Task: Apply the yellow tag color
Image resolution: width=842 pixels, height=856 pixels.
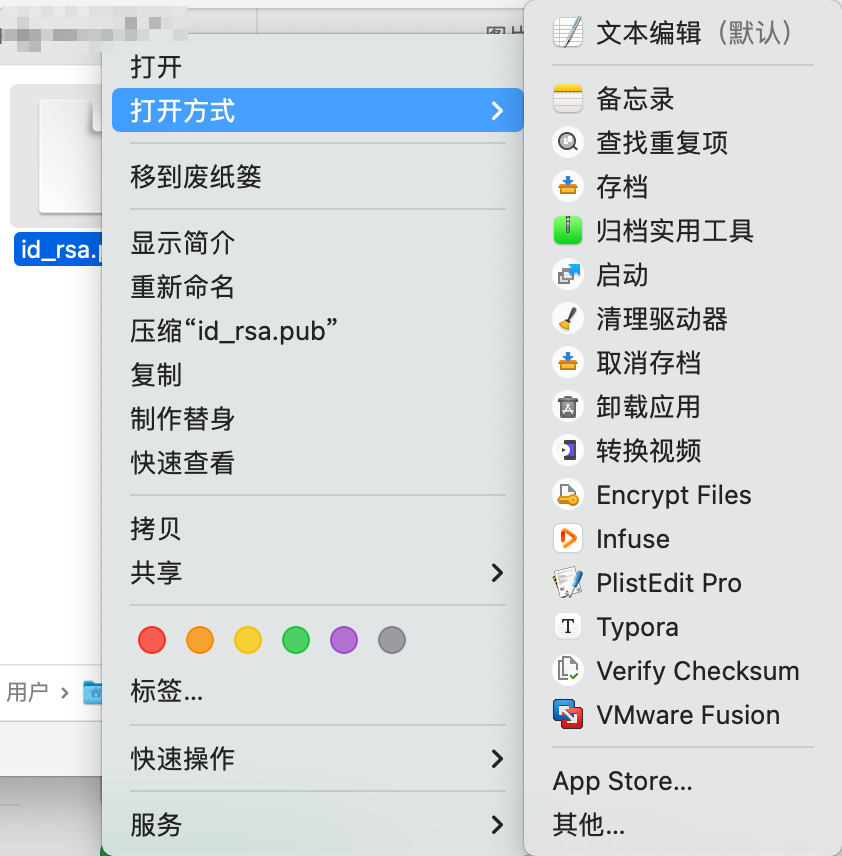Action: 248,640
